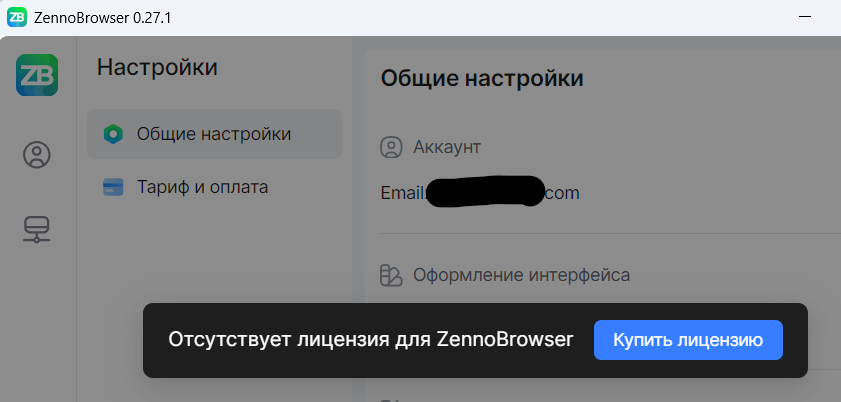The image size is (841, 402).
Task: Click the blue card icon for billing
Action: pos(113,187)
